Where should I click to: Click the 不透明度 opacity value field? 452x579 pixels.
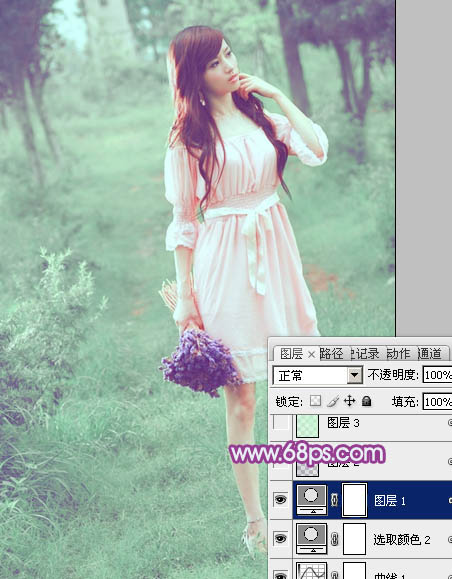[x=437, y=376]
